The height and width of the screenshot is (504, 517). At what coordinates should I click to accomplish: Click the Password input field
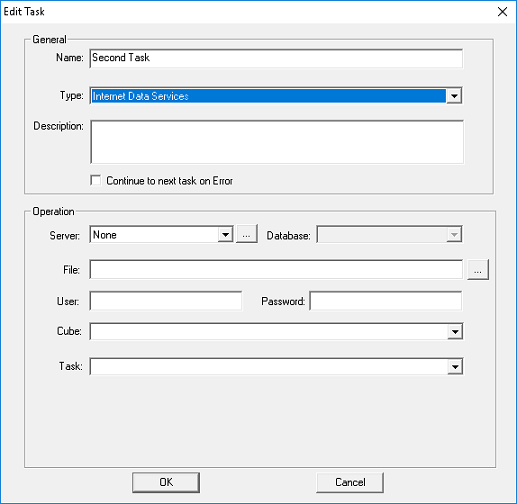click(x=386, y=301)
